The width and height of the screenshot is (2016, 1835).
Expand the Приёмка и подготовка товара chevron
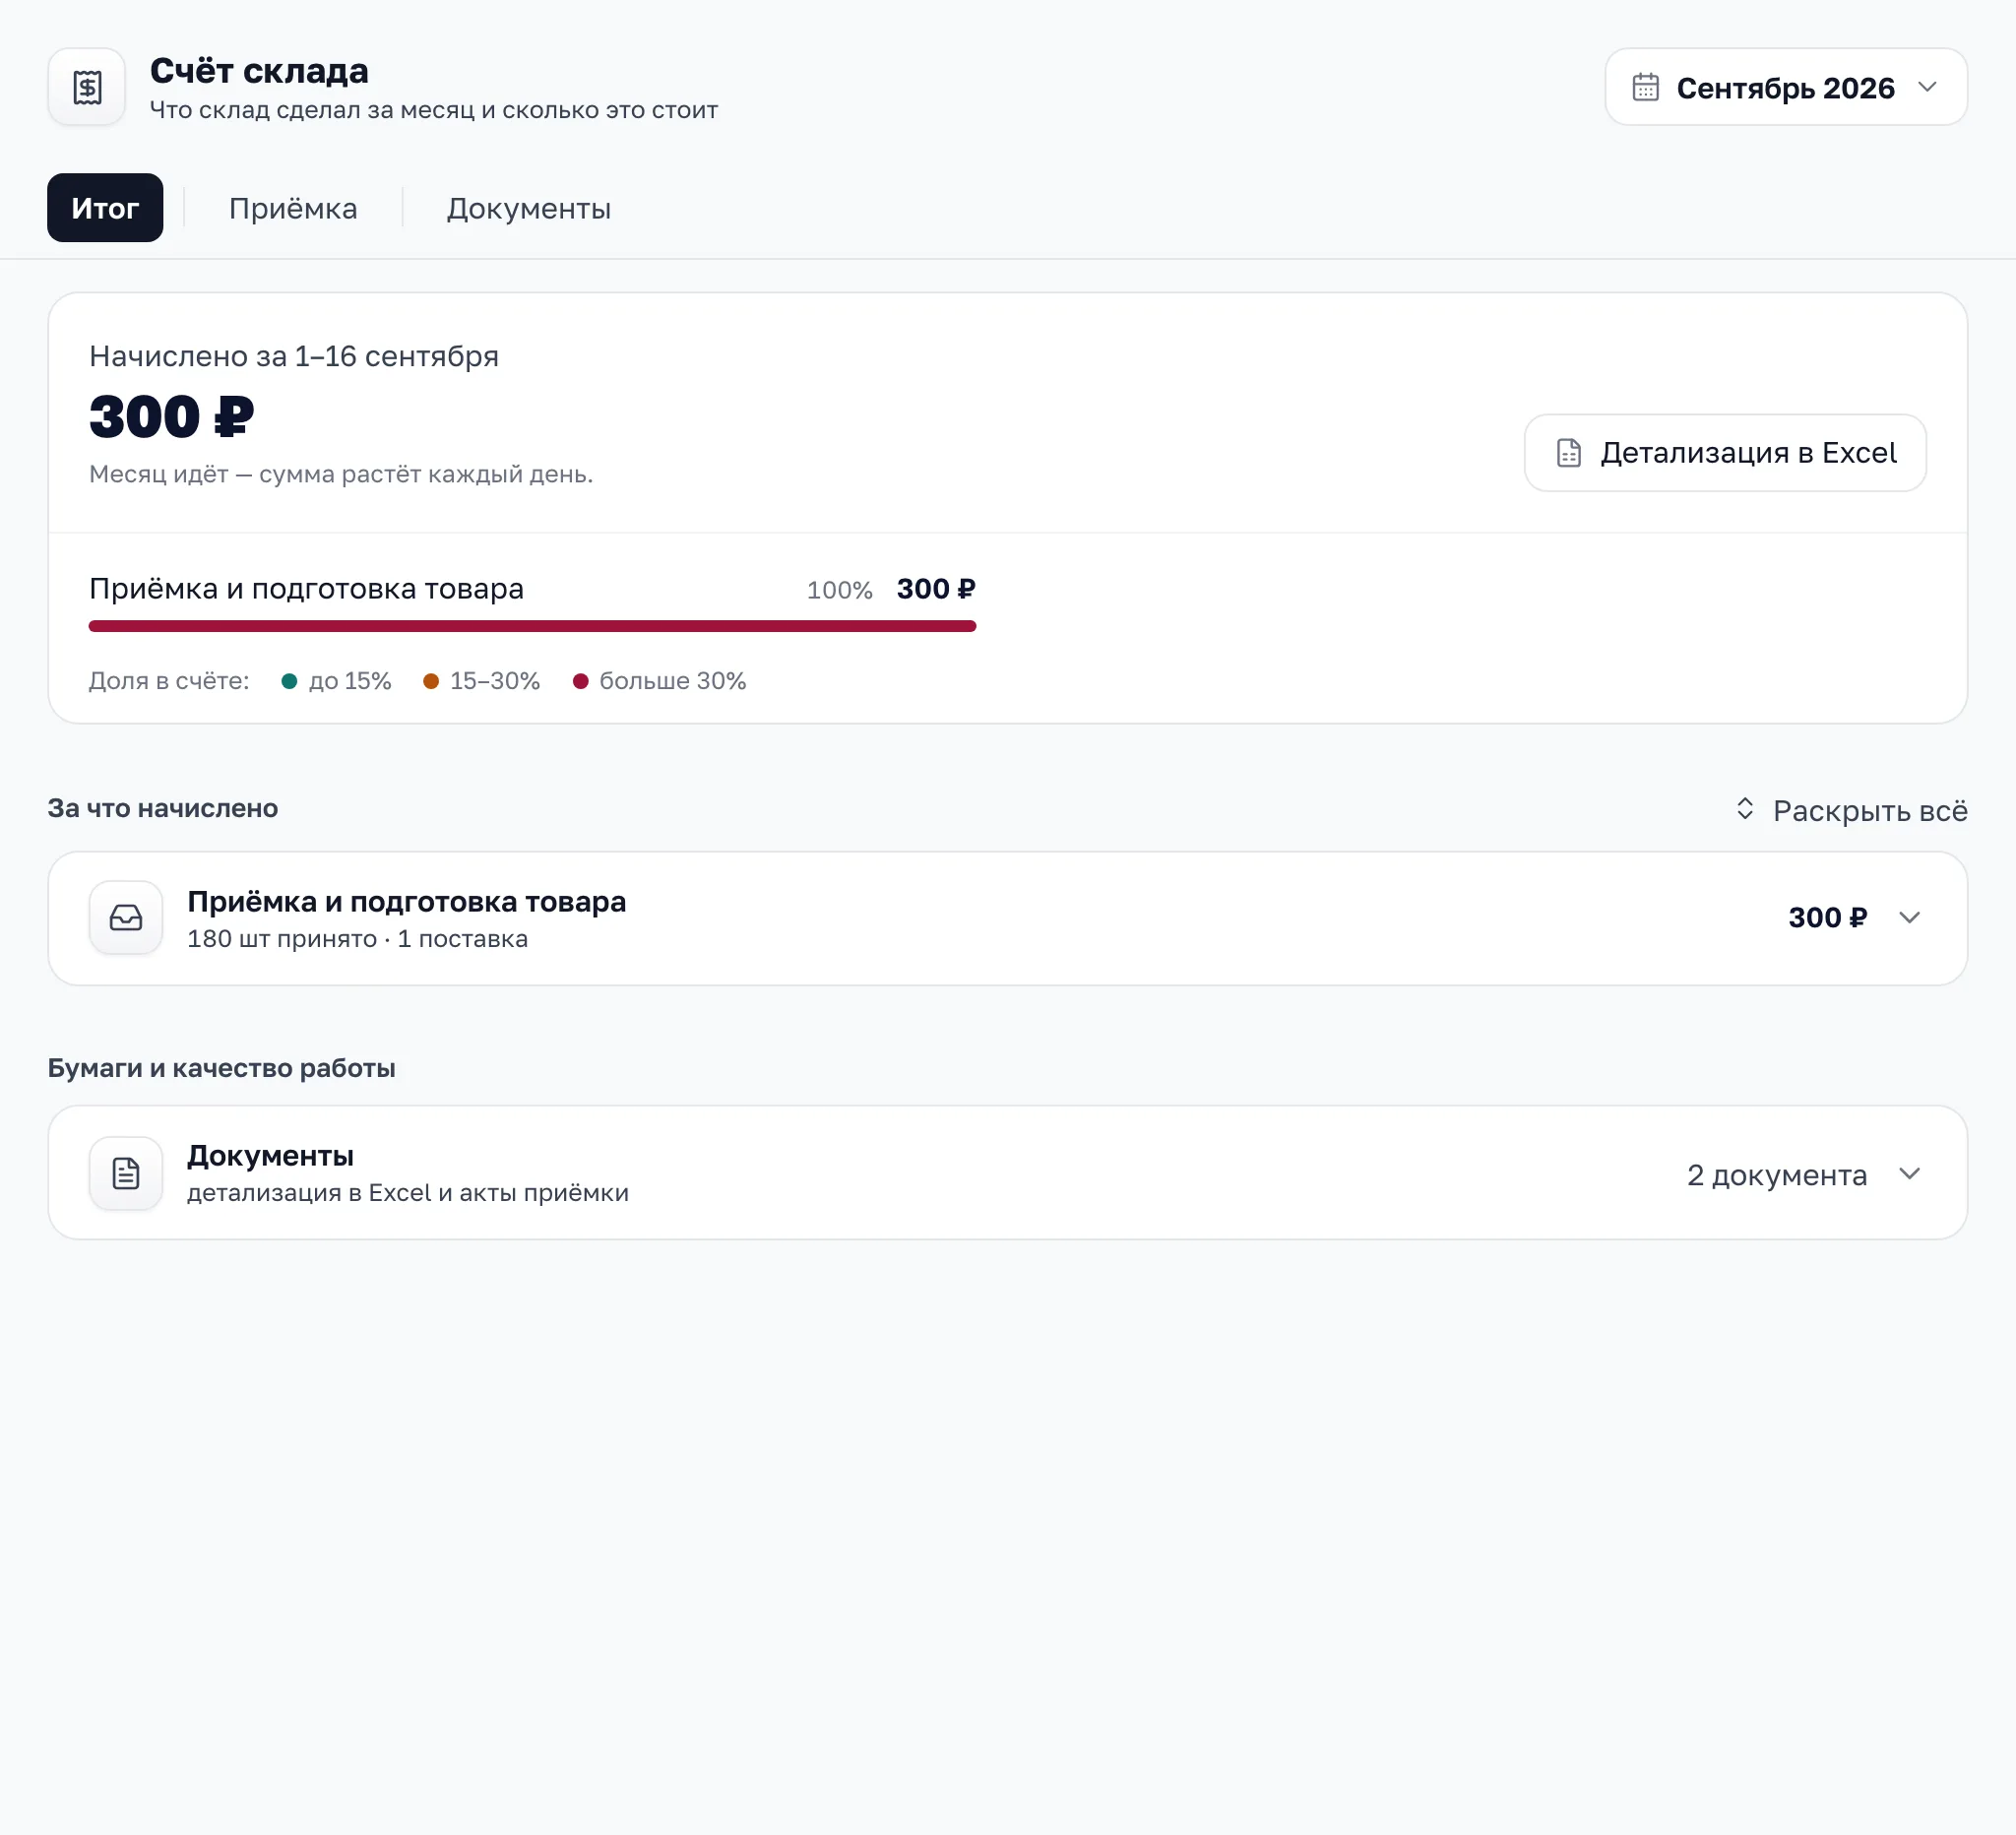coord(1909,918)
